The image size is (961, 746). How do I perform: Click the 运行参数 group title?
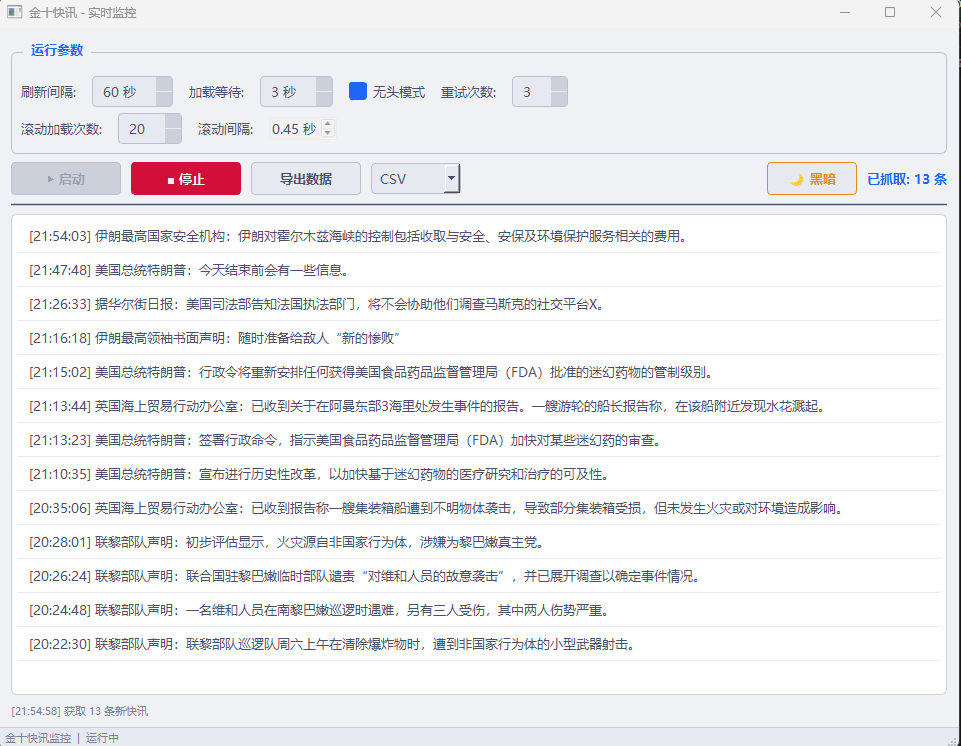pos(57,50)
